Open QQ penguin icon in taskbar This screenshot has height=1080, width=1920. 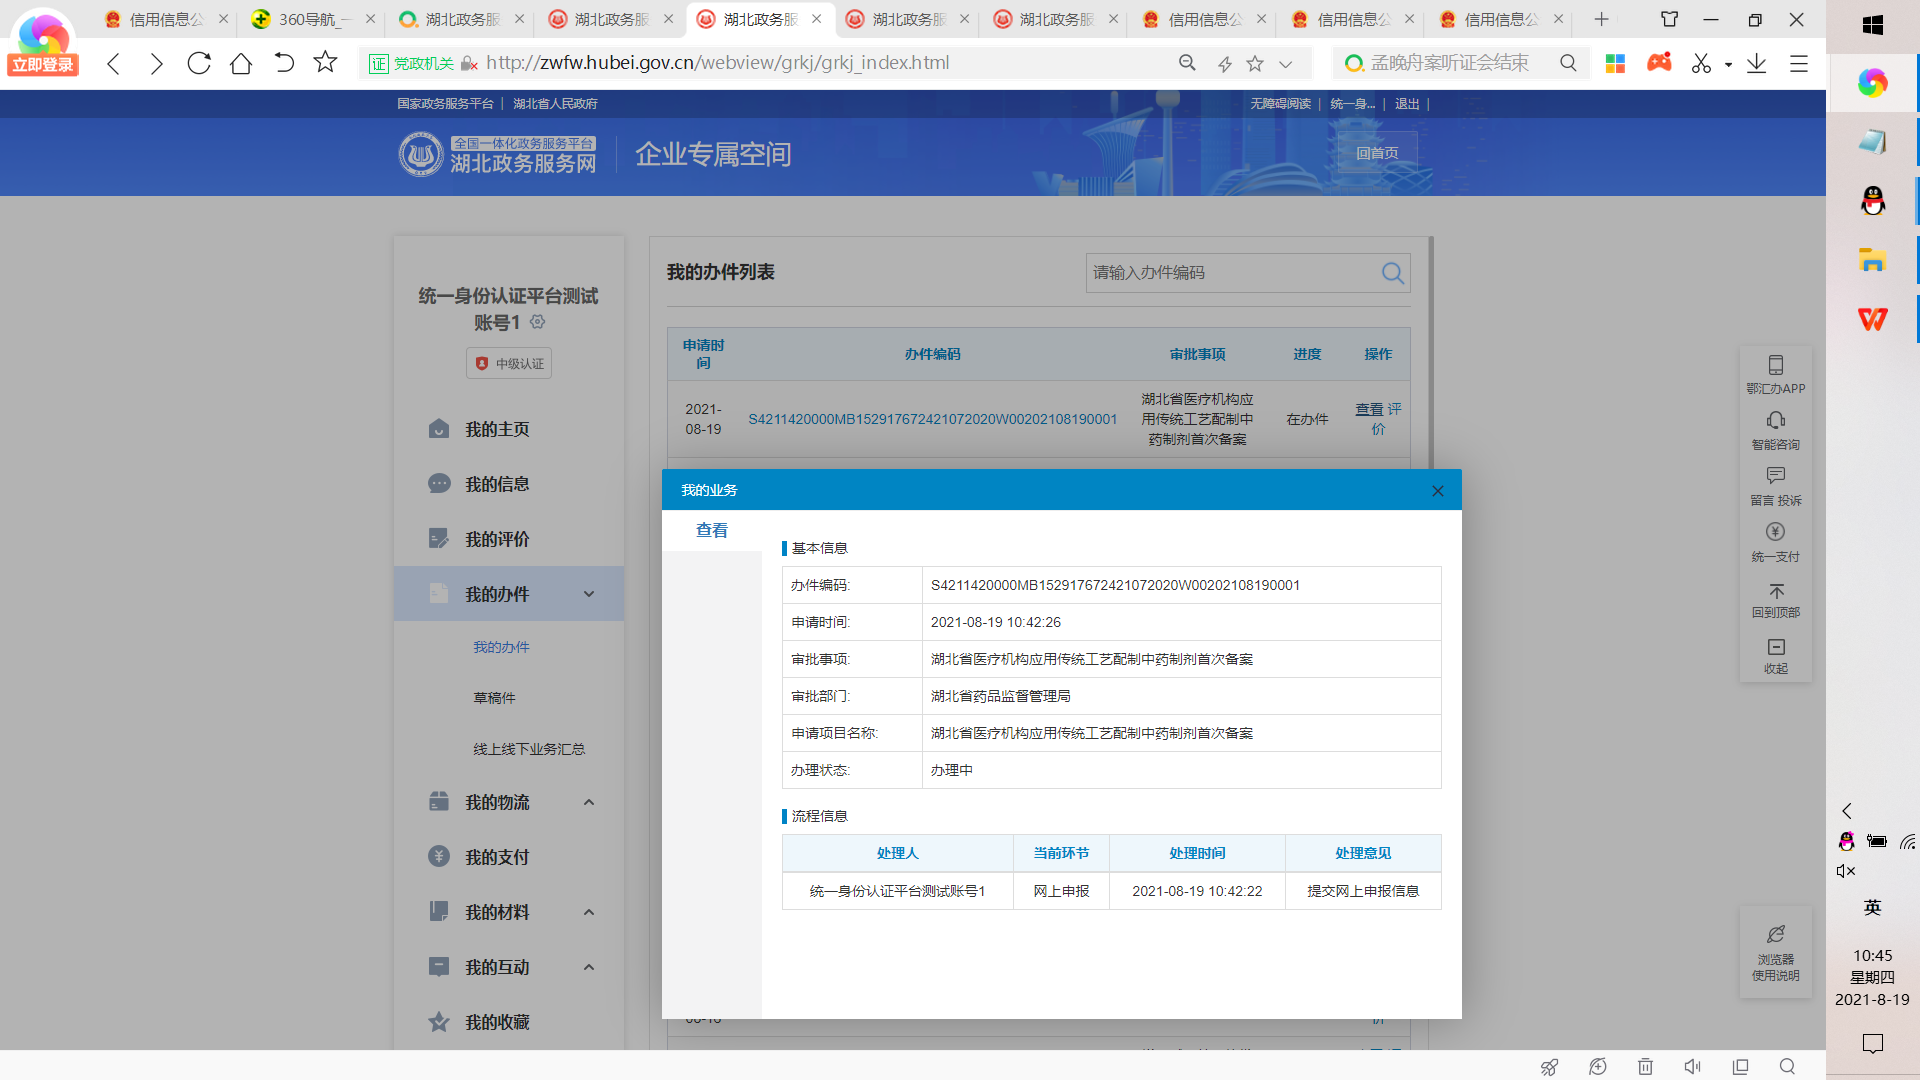pyautogui.click(x=1872, y=201)
